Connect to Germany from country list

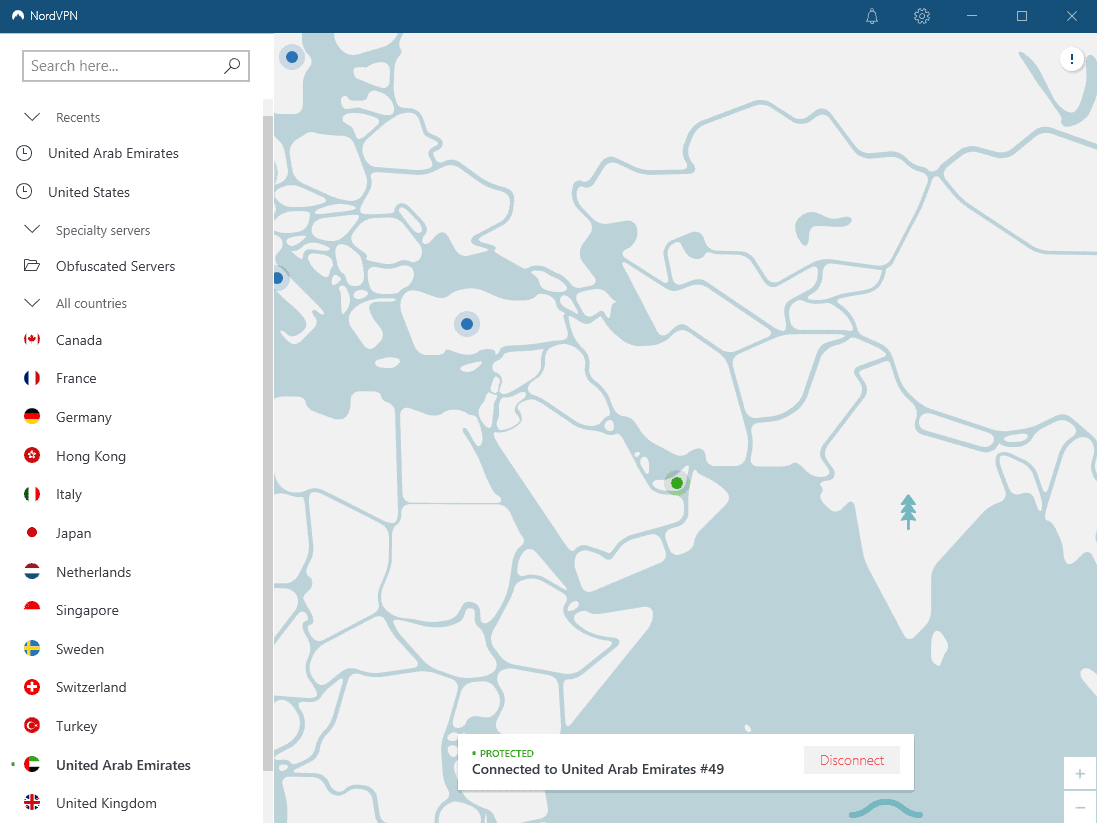pyautogui.click(x=84, y=417)
